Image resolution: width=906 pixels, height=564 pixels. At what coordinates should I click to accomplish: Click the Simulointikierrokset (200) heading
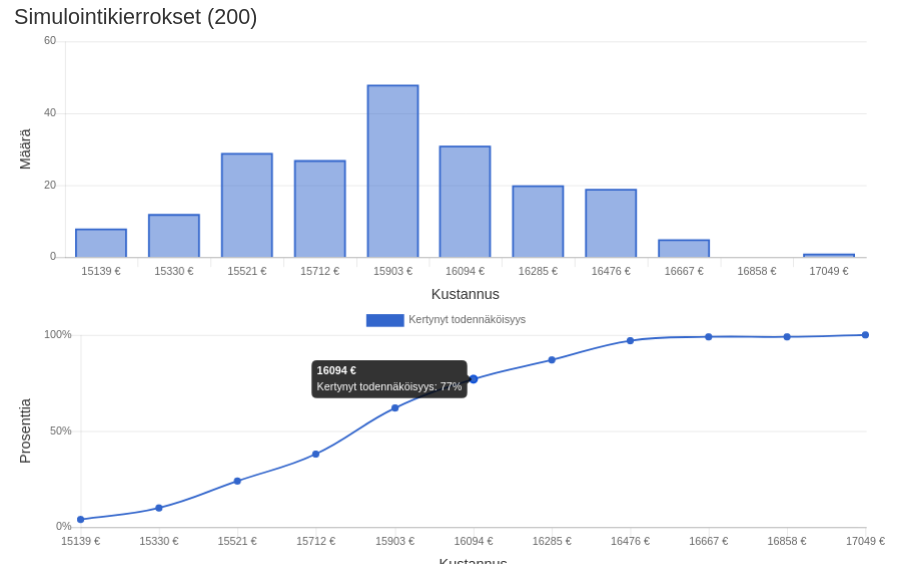(136, 17)
